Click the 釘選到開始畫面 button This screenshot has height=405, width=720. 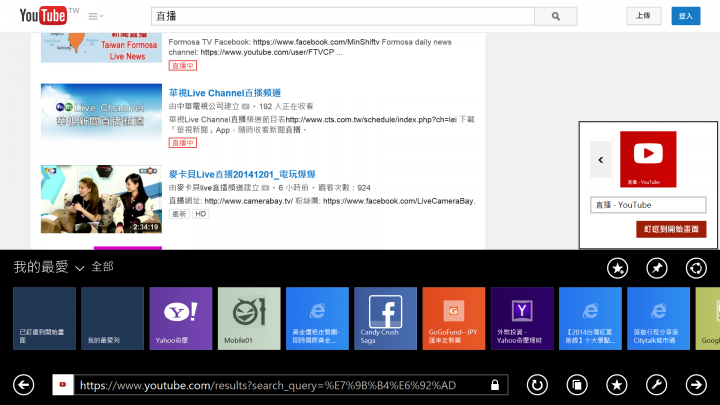[671, 229]
